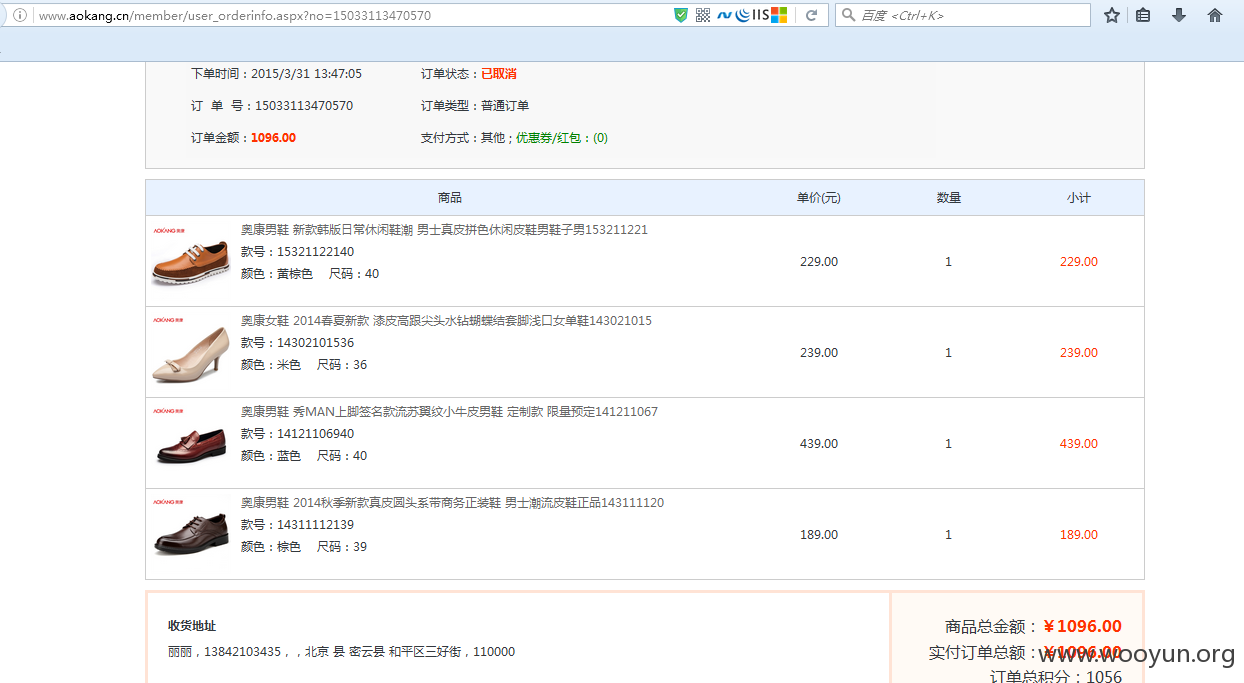Image resolution: width=1244 pixels, height=683 pixels.
Task: Open the dark brown lace-up dress shoe thumbnail
Action: (x=191, y=533)
